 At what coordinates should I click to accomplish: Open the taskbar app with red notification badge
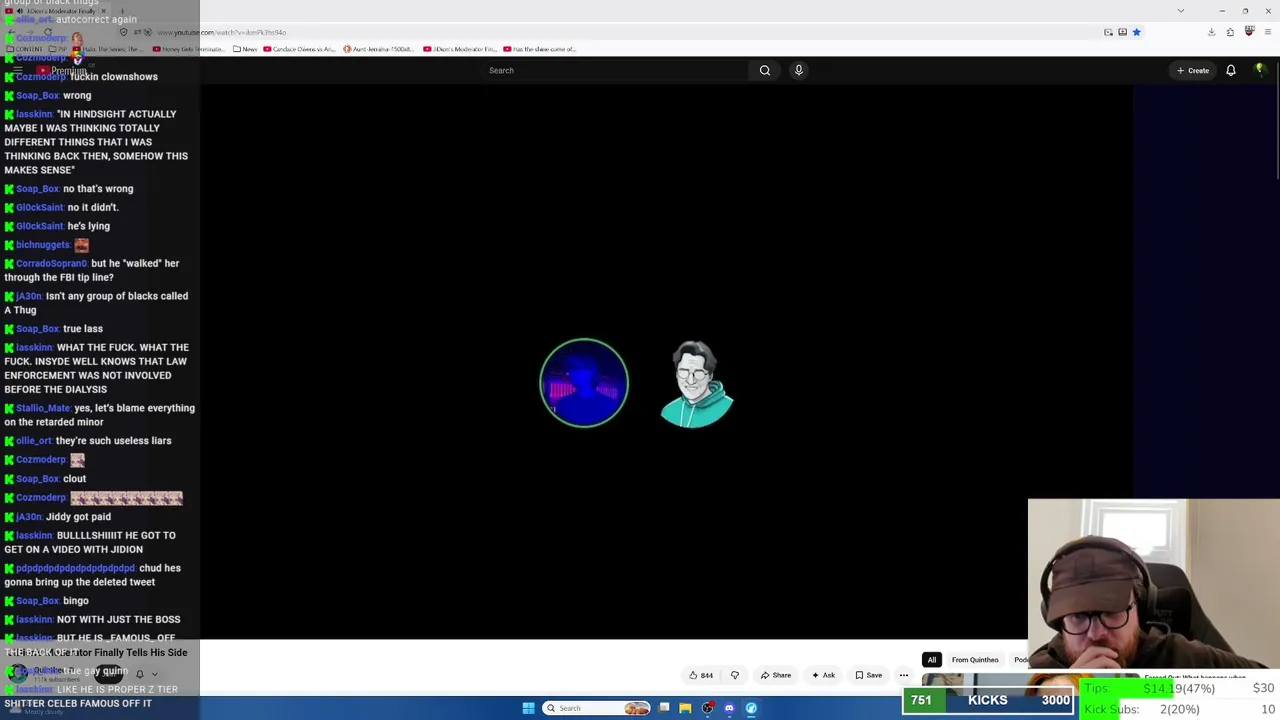(708, 708)
